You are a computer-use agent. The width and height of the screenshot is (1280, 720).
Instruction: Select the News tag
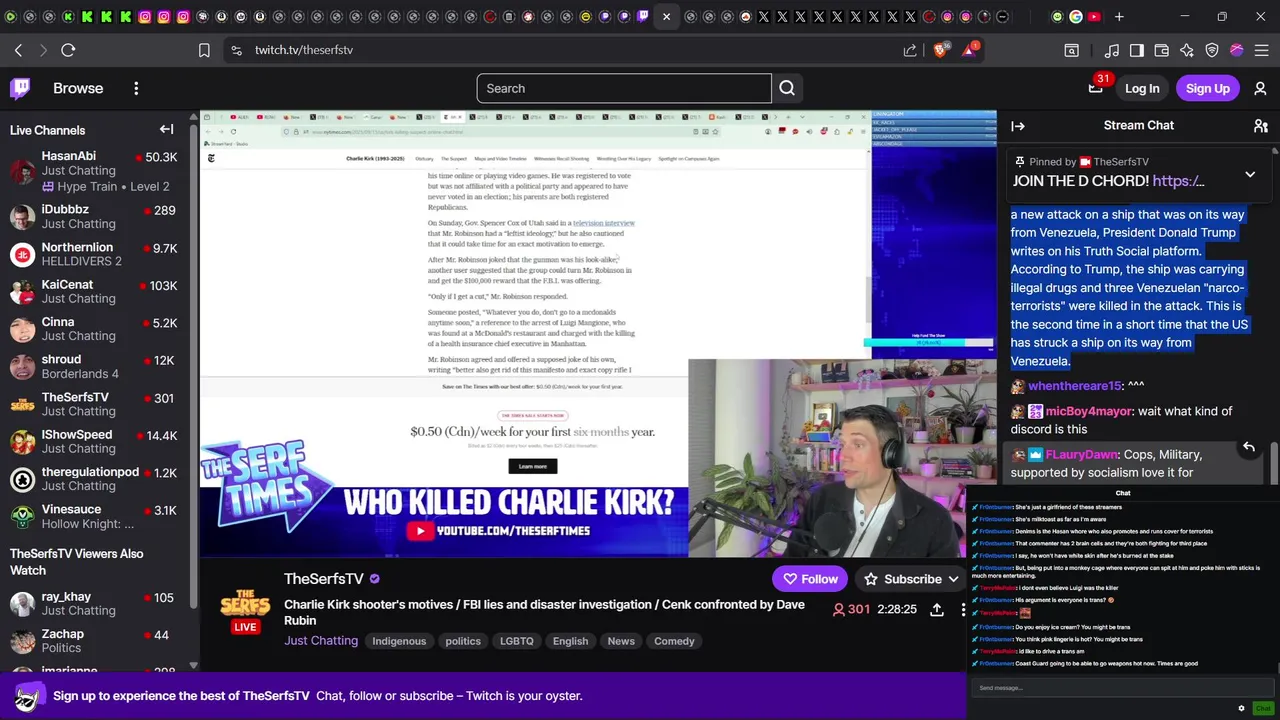pyautogui.click(x=621, y=641)
